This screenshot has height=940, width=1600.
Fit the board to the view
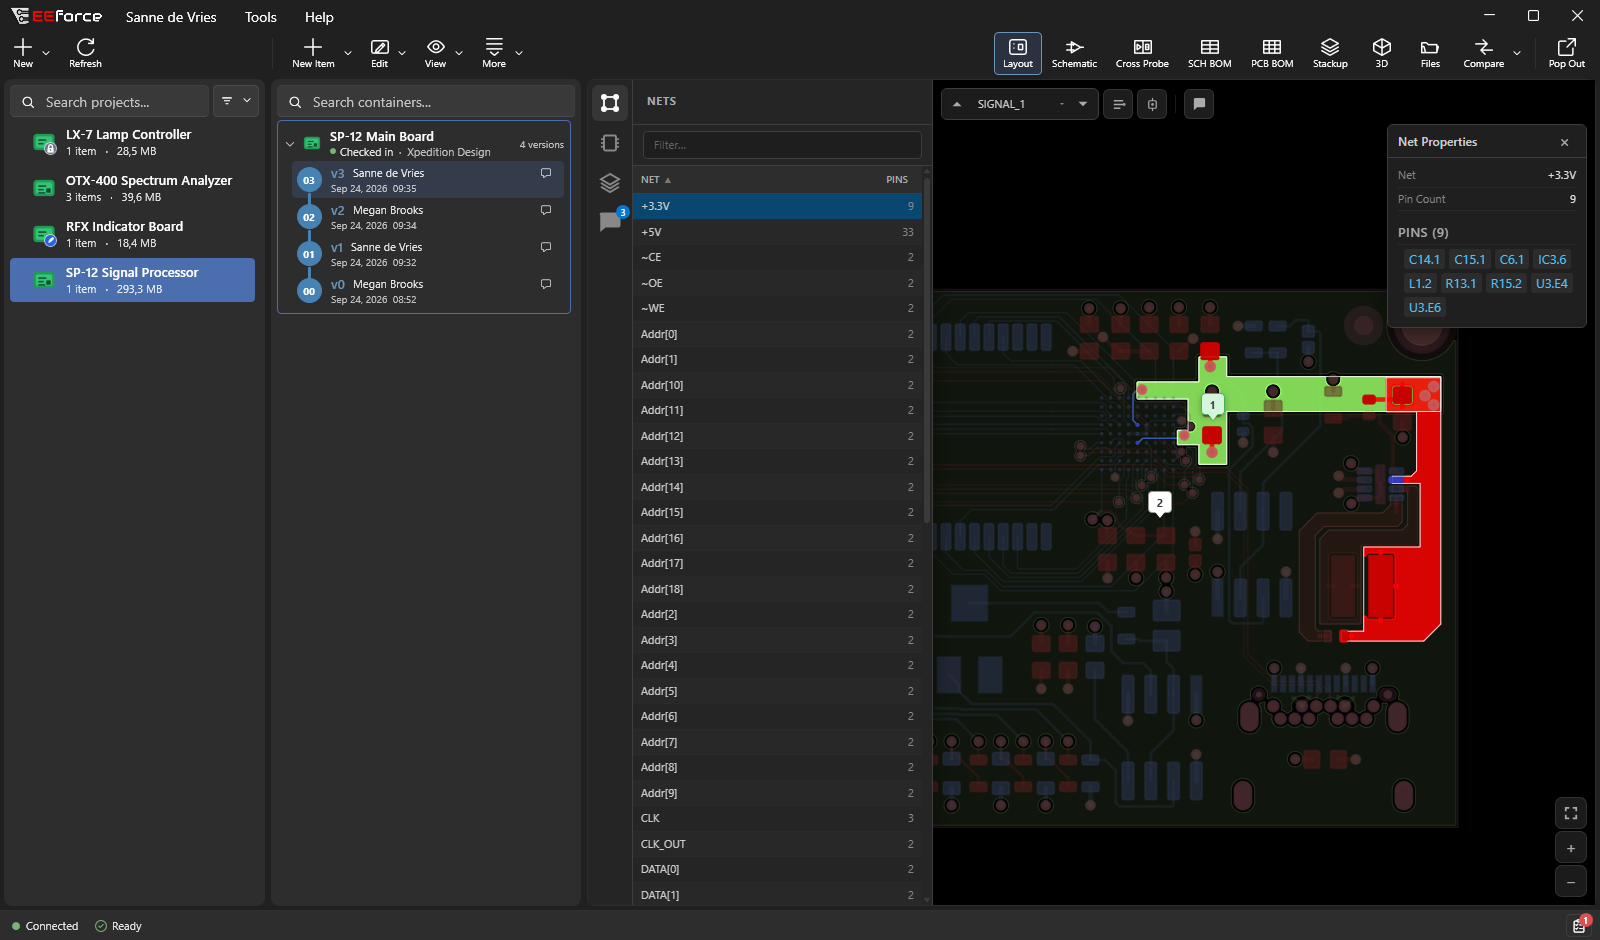pos(1571,813)
